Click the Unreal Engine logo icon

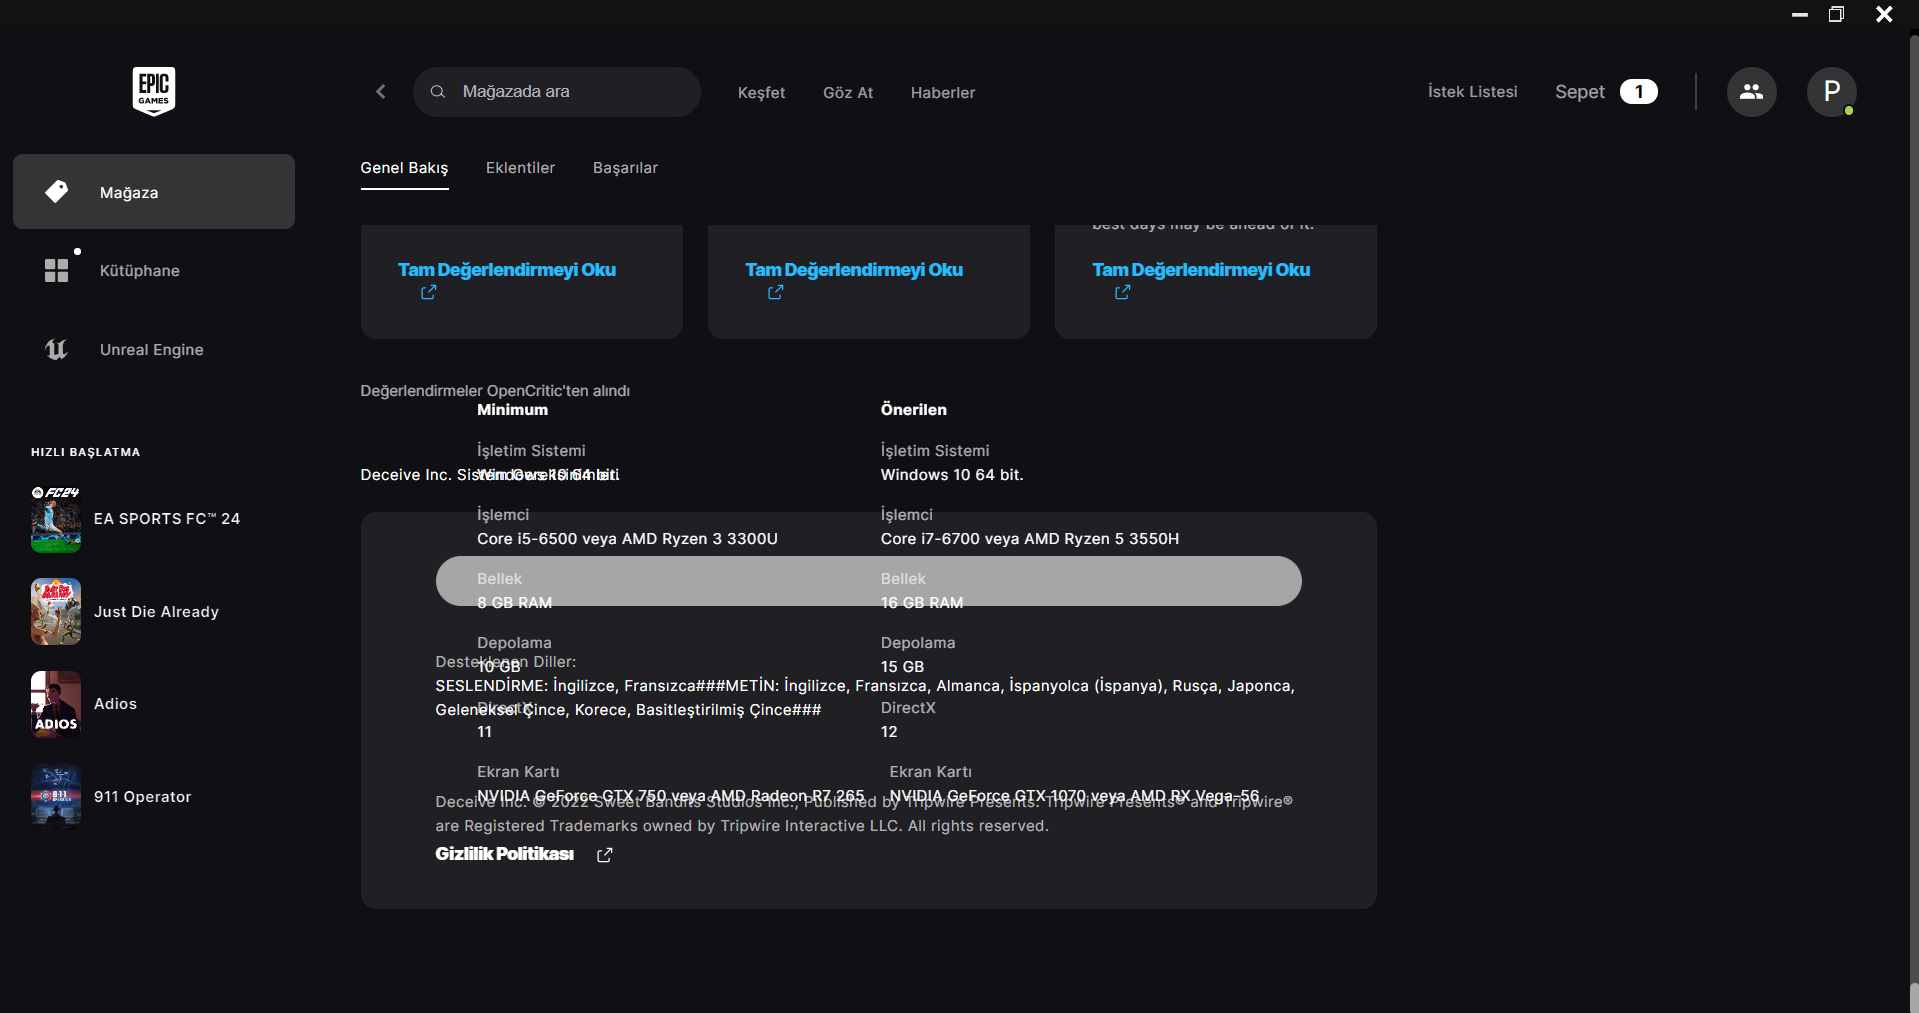pos(57,349)
